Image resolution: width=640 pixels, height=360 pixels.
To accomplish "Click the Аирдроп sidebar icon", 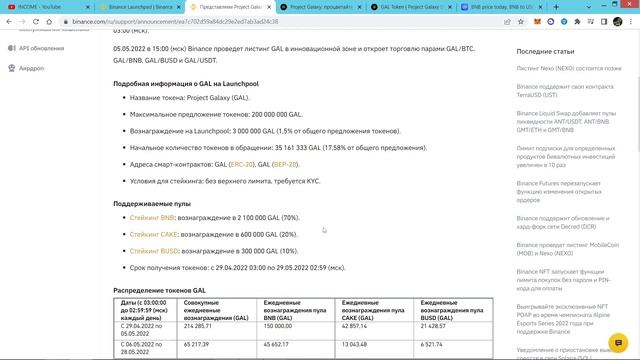I will [11, 68].
